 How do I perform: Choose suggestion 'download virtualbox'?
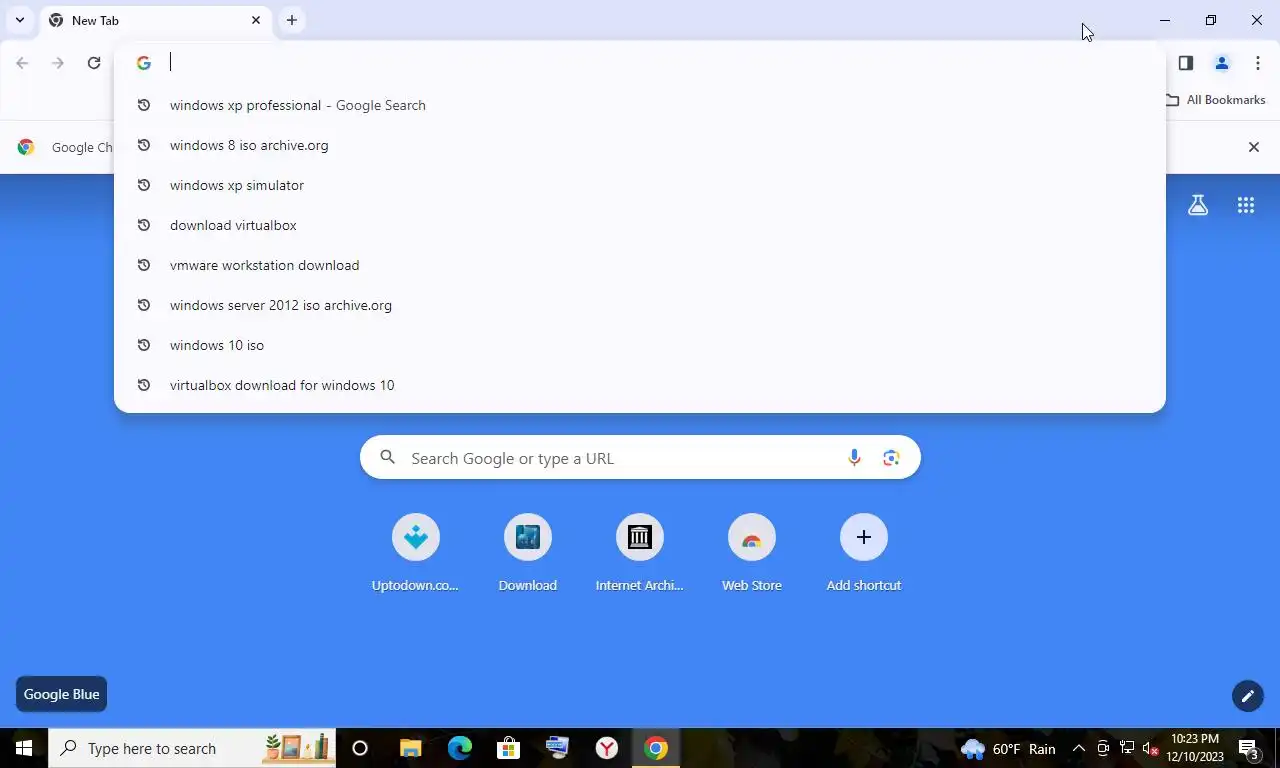[x=640, y=225]
